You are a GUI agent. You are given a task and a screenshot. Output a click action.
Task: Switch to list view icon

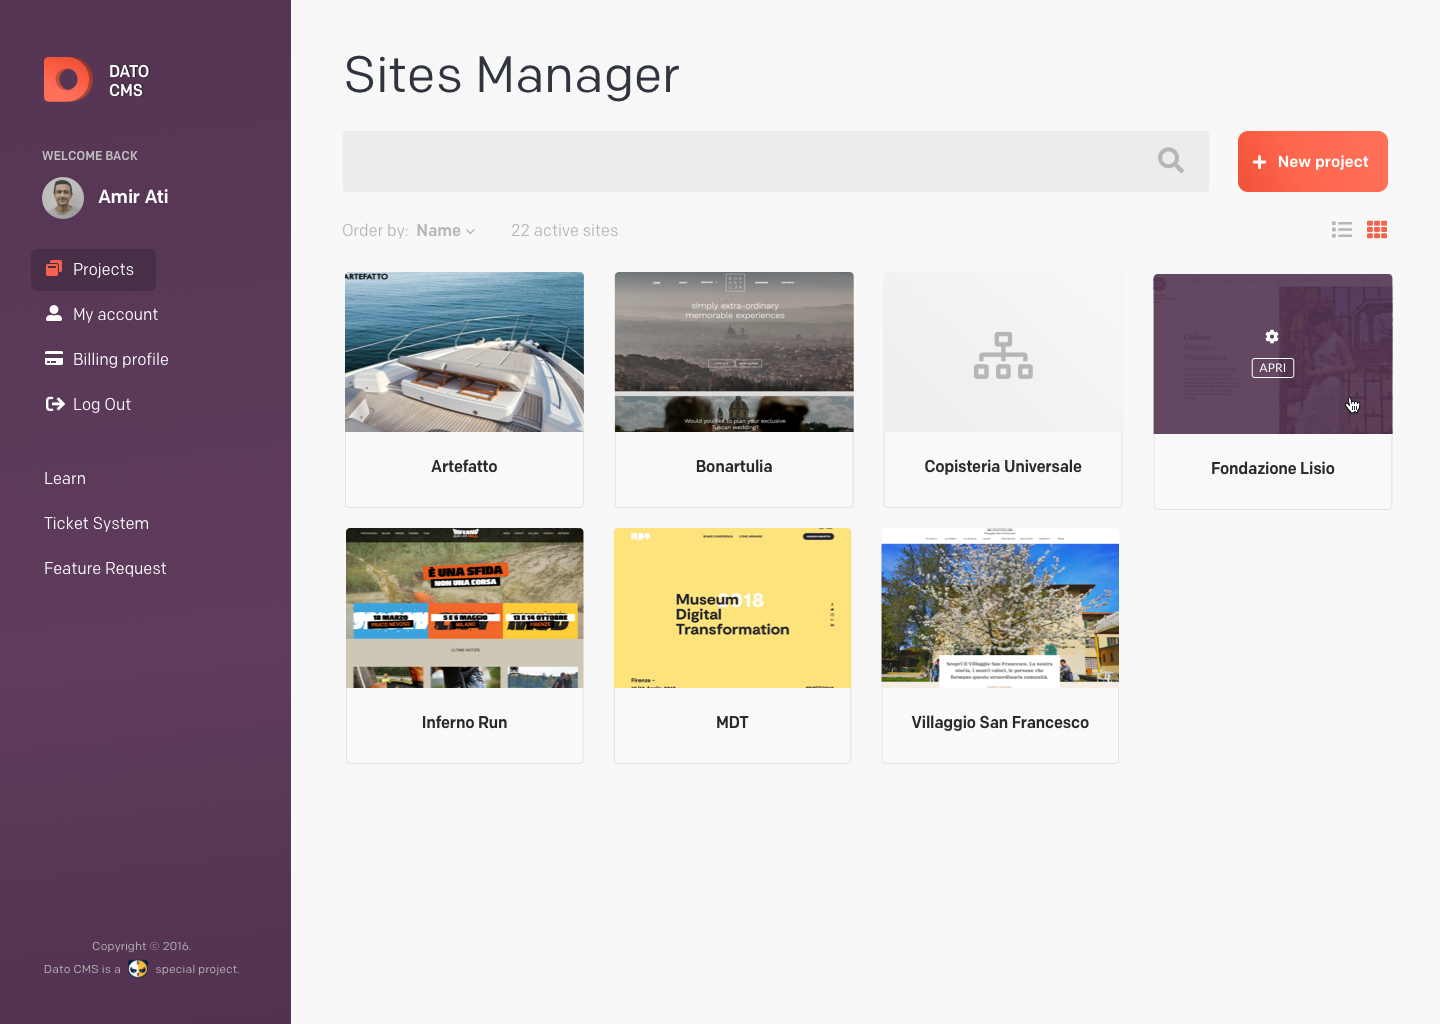(x=1342, y=230)
